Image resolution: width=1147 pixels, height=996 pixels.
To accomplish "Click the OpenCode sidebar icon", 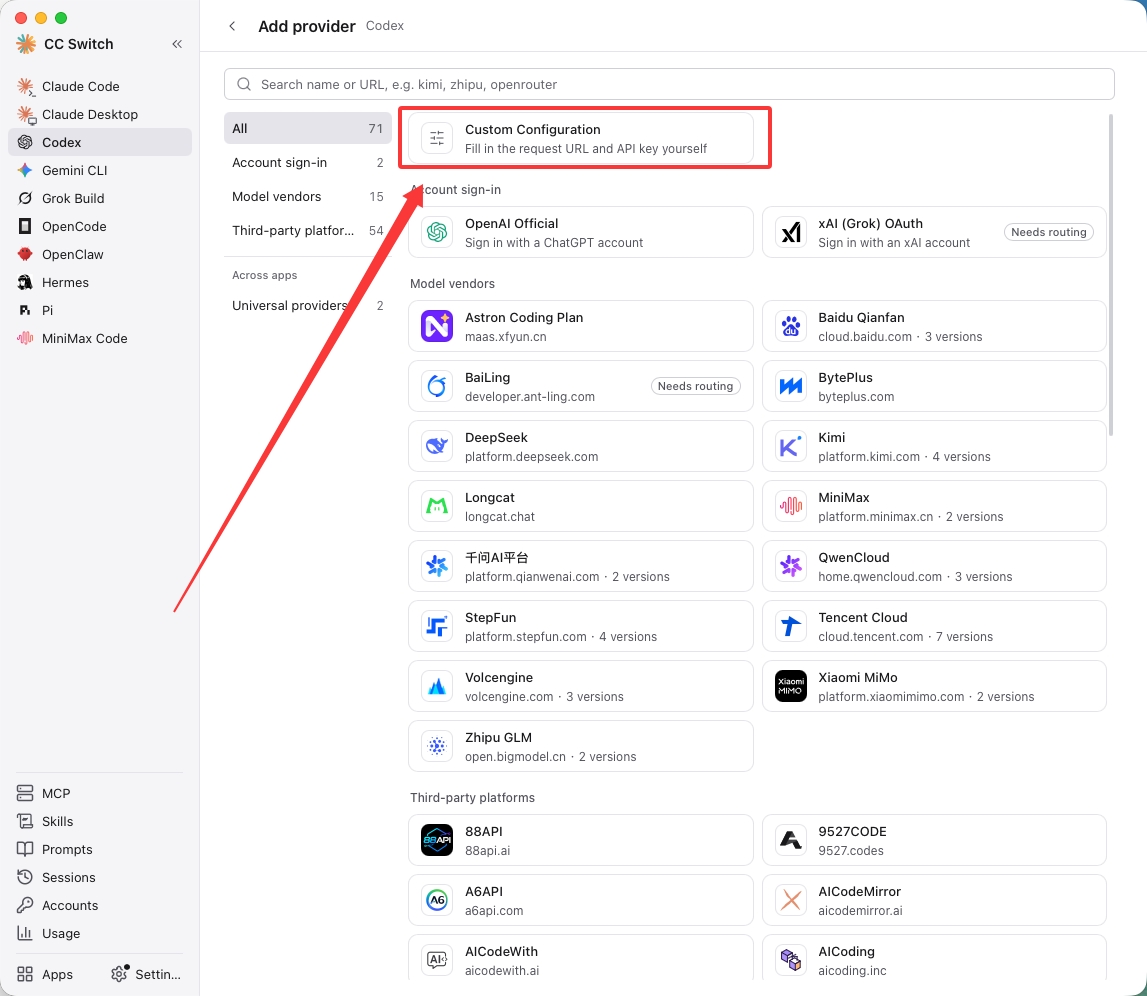I will click(x=26, y=226).
